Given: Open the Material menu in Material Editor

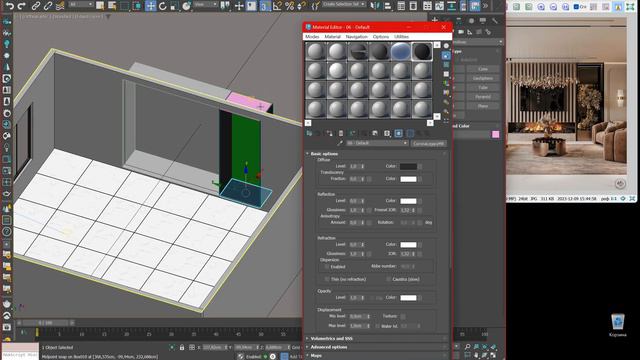Looking at the screenshot, I should click(333, 37).
